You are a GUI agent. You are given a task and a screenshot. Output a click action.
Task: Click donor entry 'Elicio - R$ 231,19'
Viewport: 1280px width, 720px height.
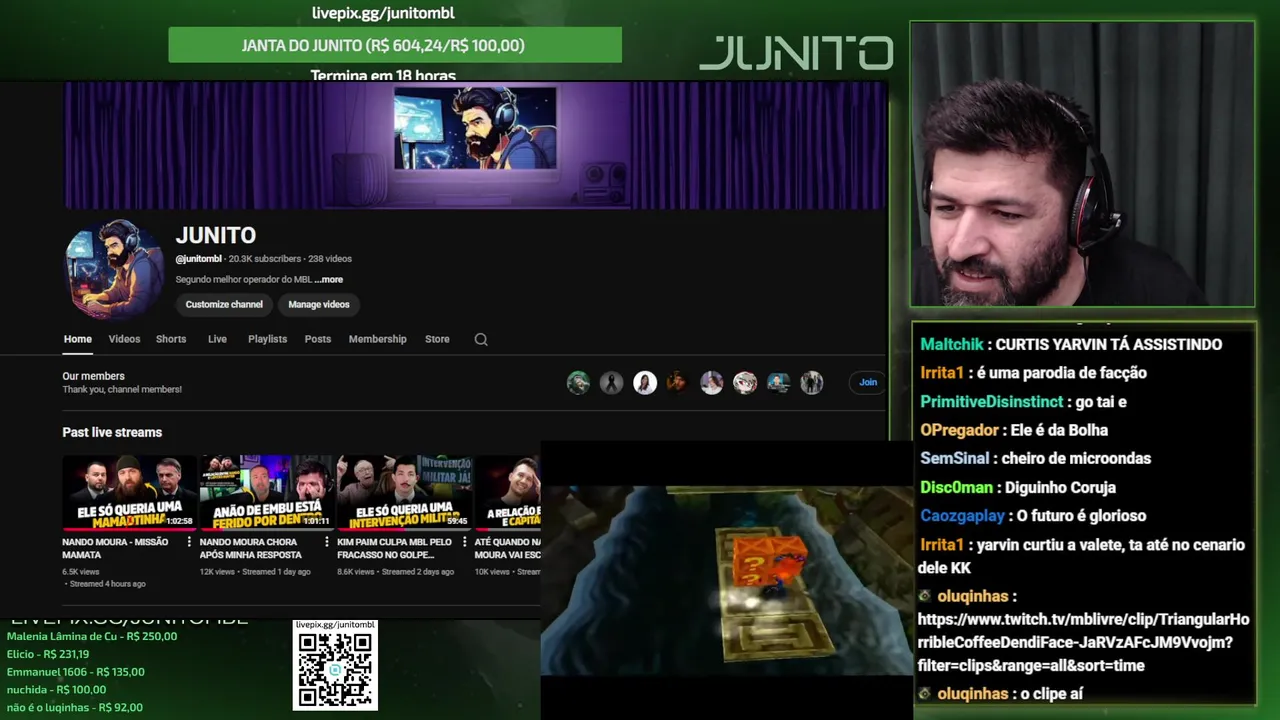tap(48, 654)
